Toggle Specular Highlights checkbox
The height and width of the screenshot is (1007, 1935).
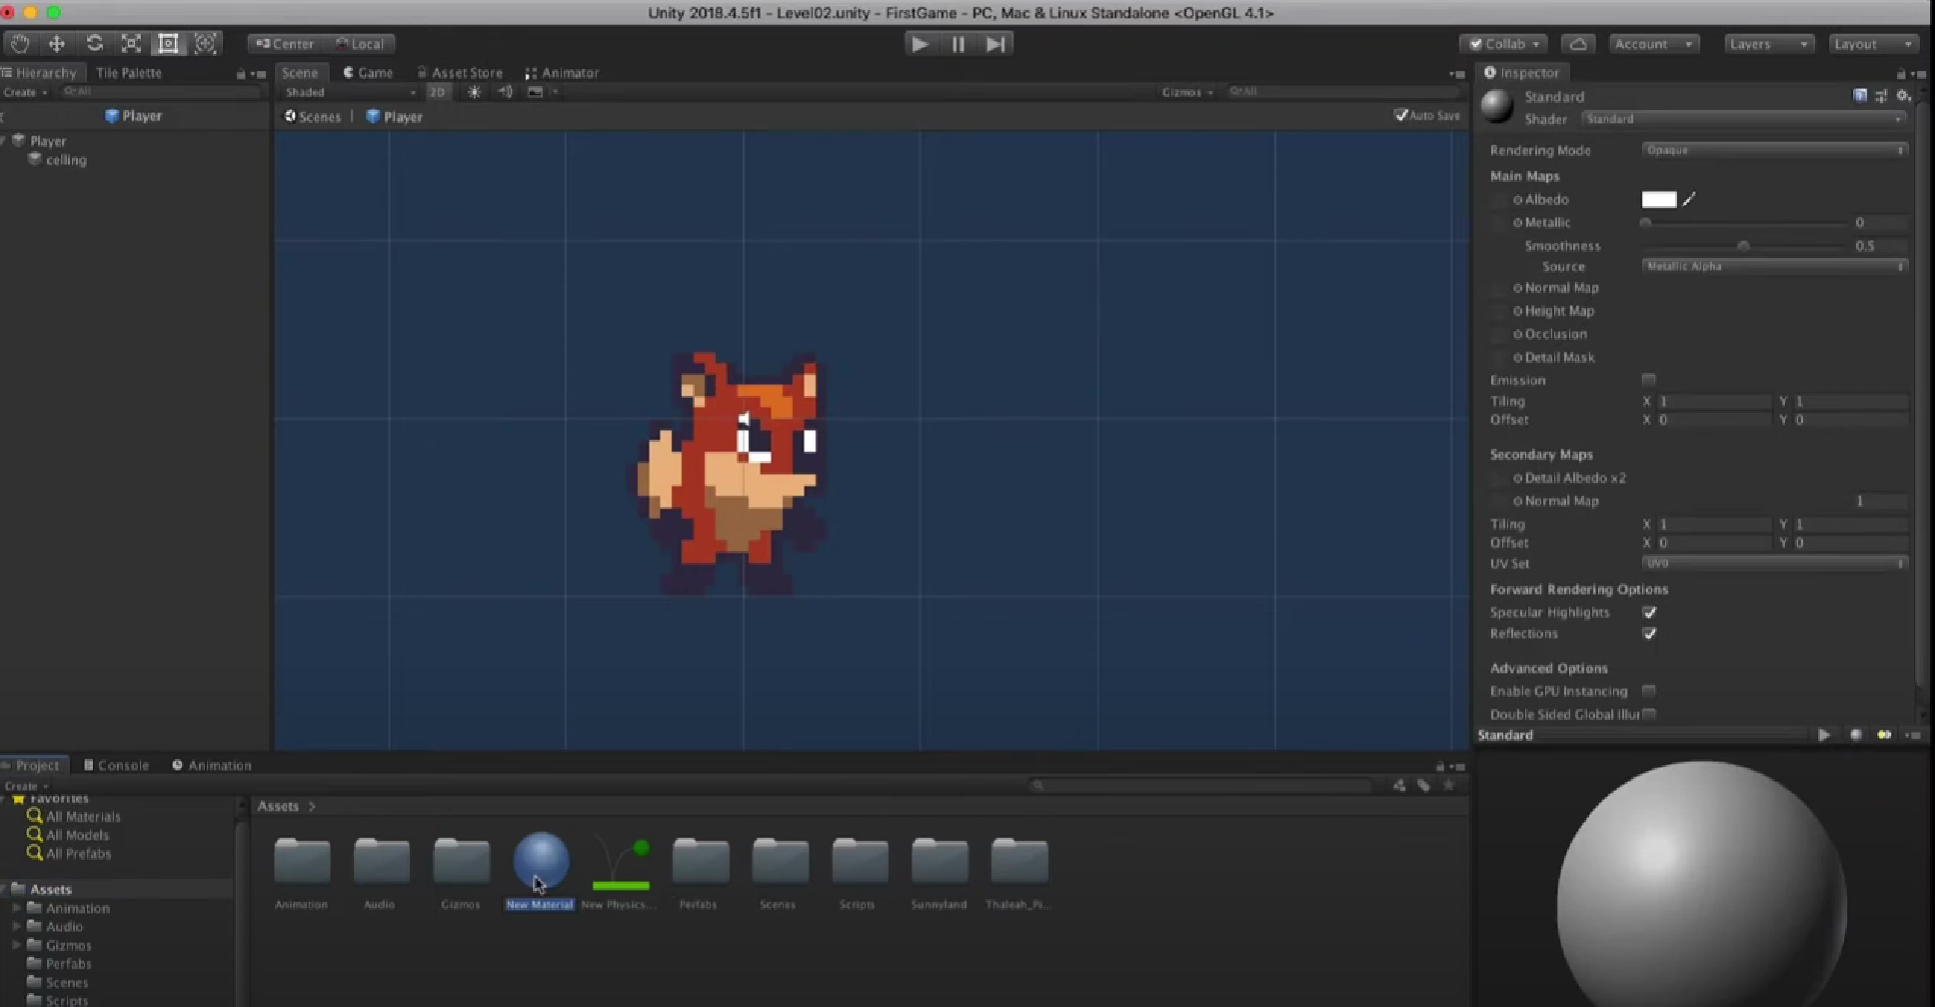(1649, 612)
